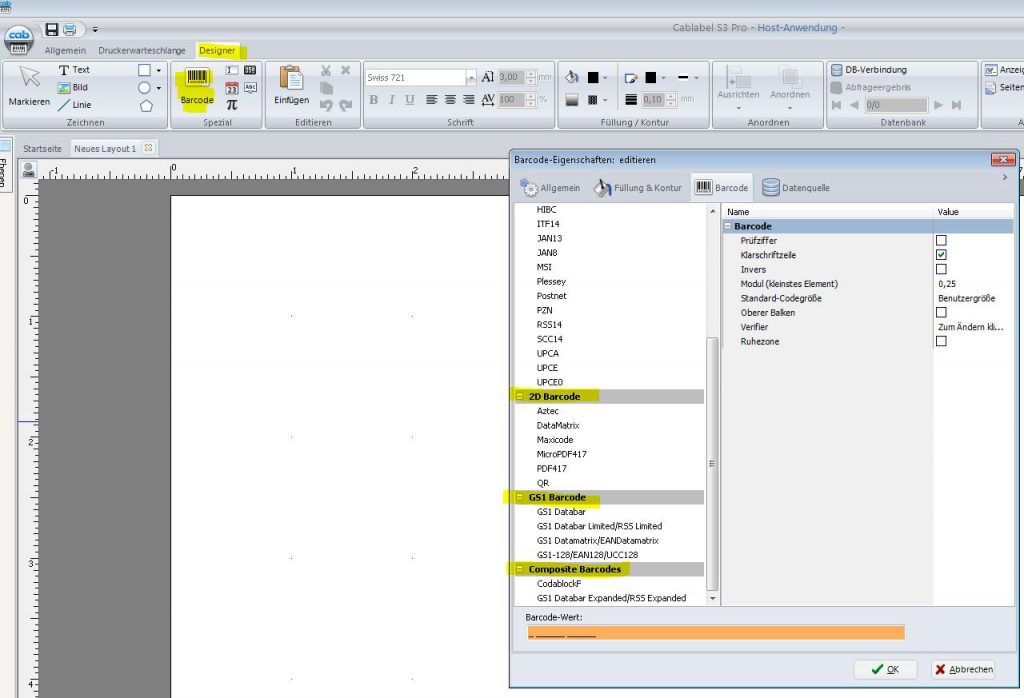Check the Invers option

pyautogui.click(x=940, y=269)
